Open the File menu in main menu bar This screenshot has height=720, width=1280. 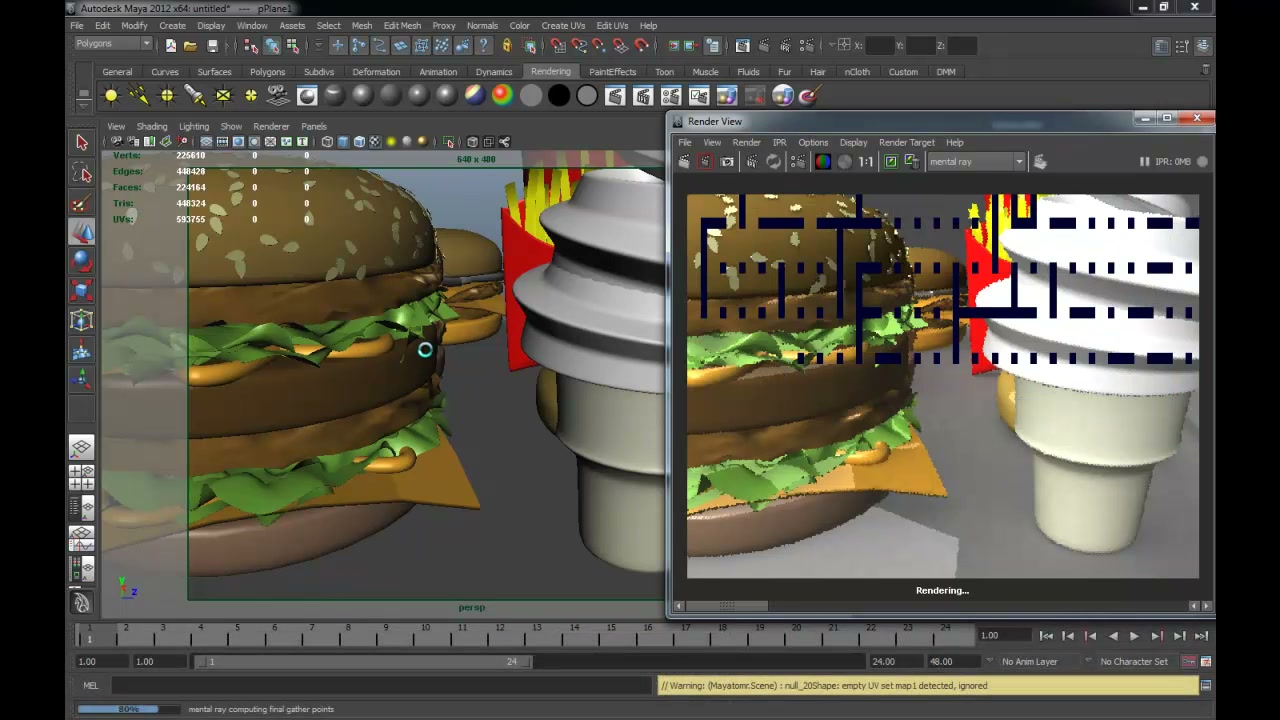(76, 25)
